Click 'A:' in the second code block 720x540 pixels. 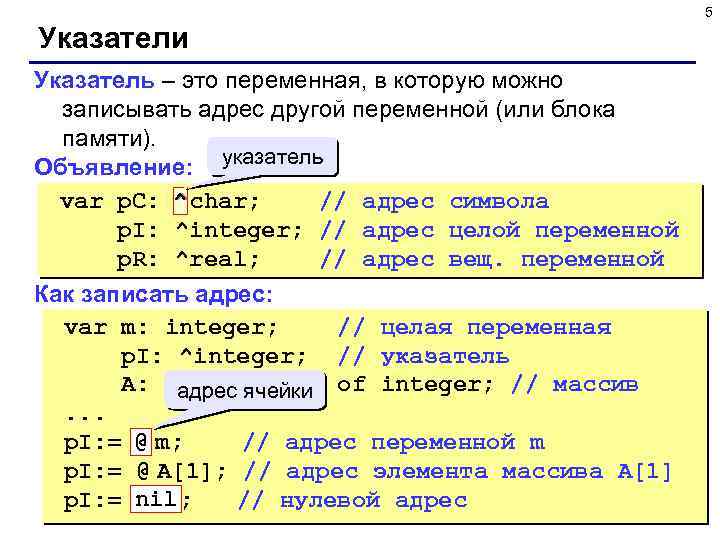pyautogui.click(x=134, y=385)
